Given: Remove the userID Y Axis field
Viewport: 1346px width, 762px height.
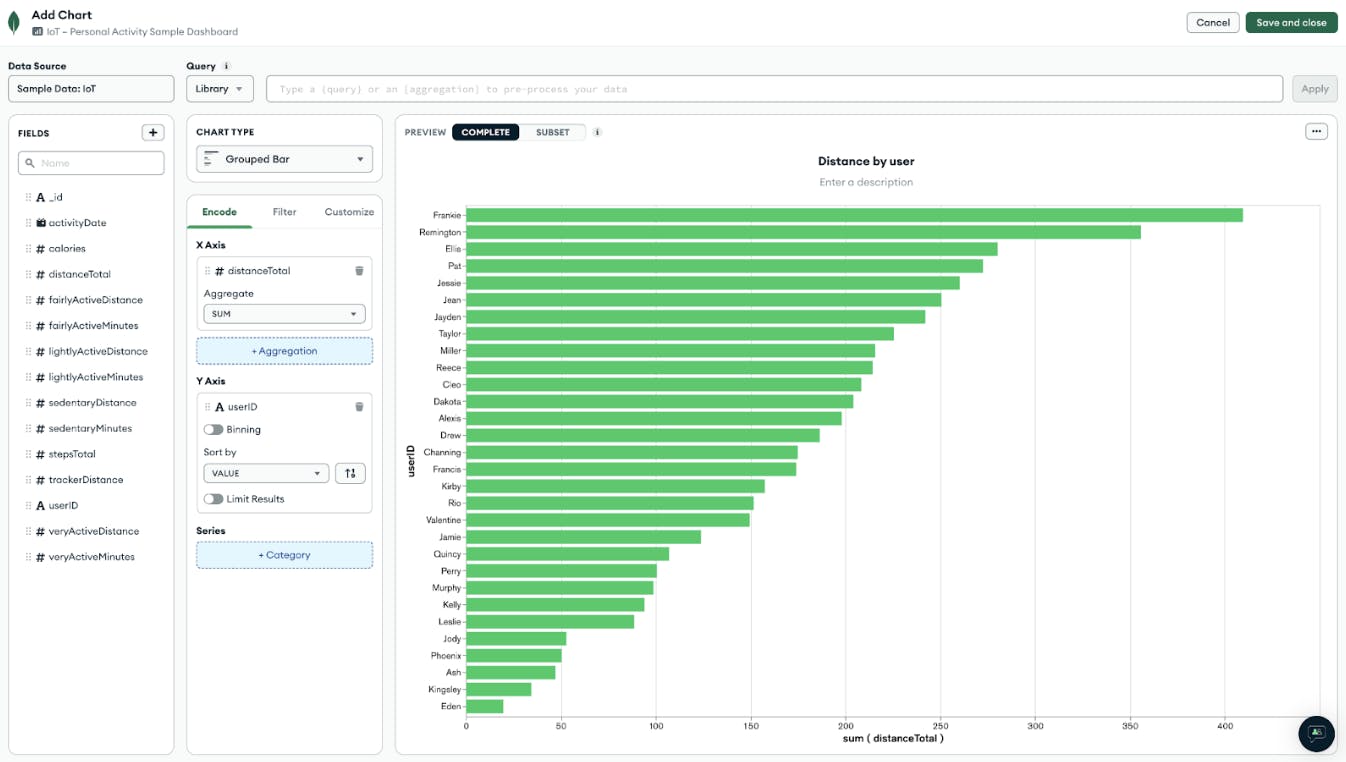Looking at the screenshot, I should point(359,407).
